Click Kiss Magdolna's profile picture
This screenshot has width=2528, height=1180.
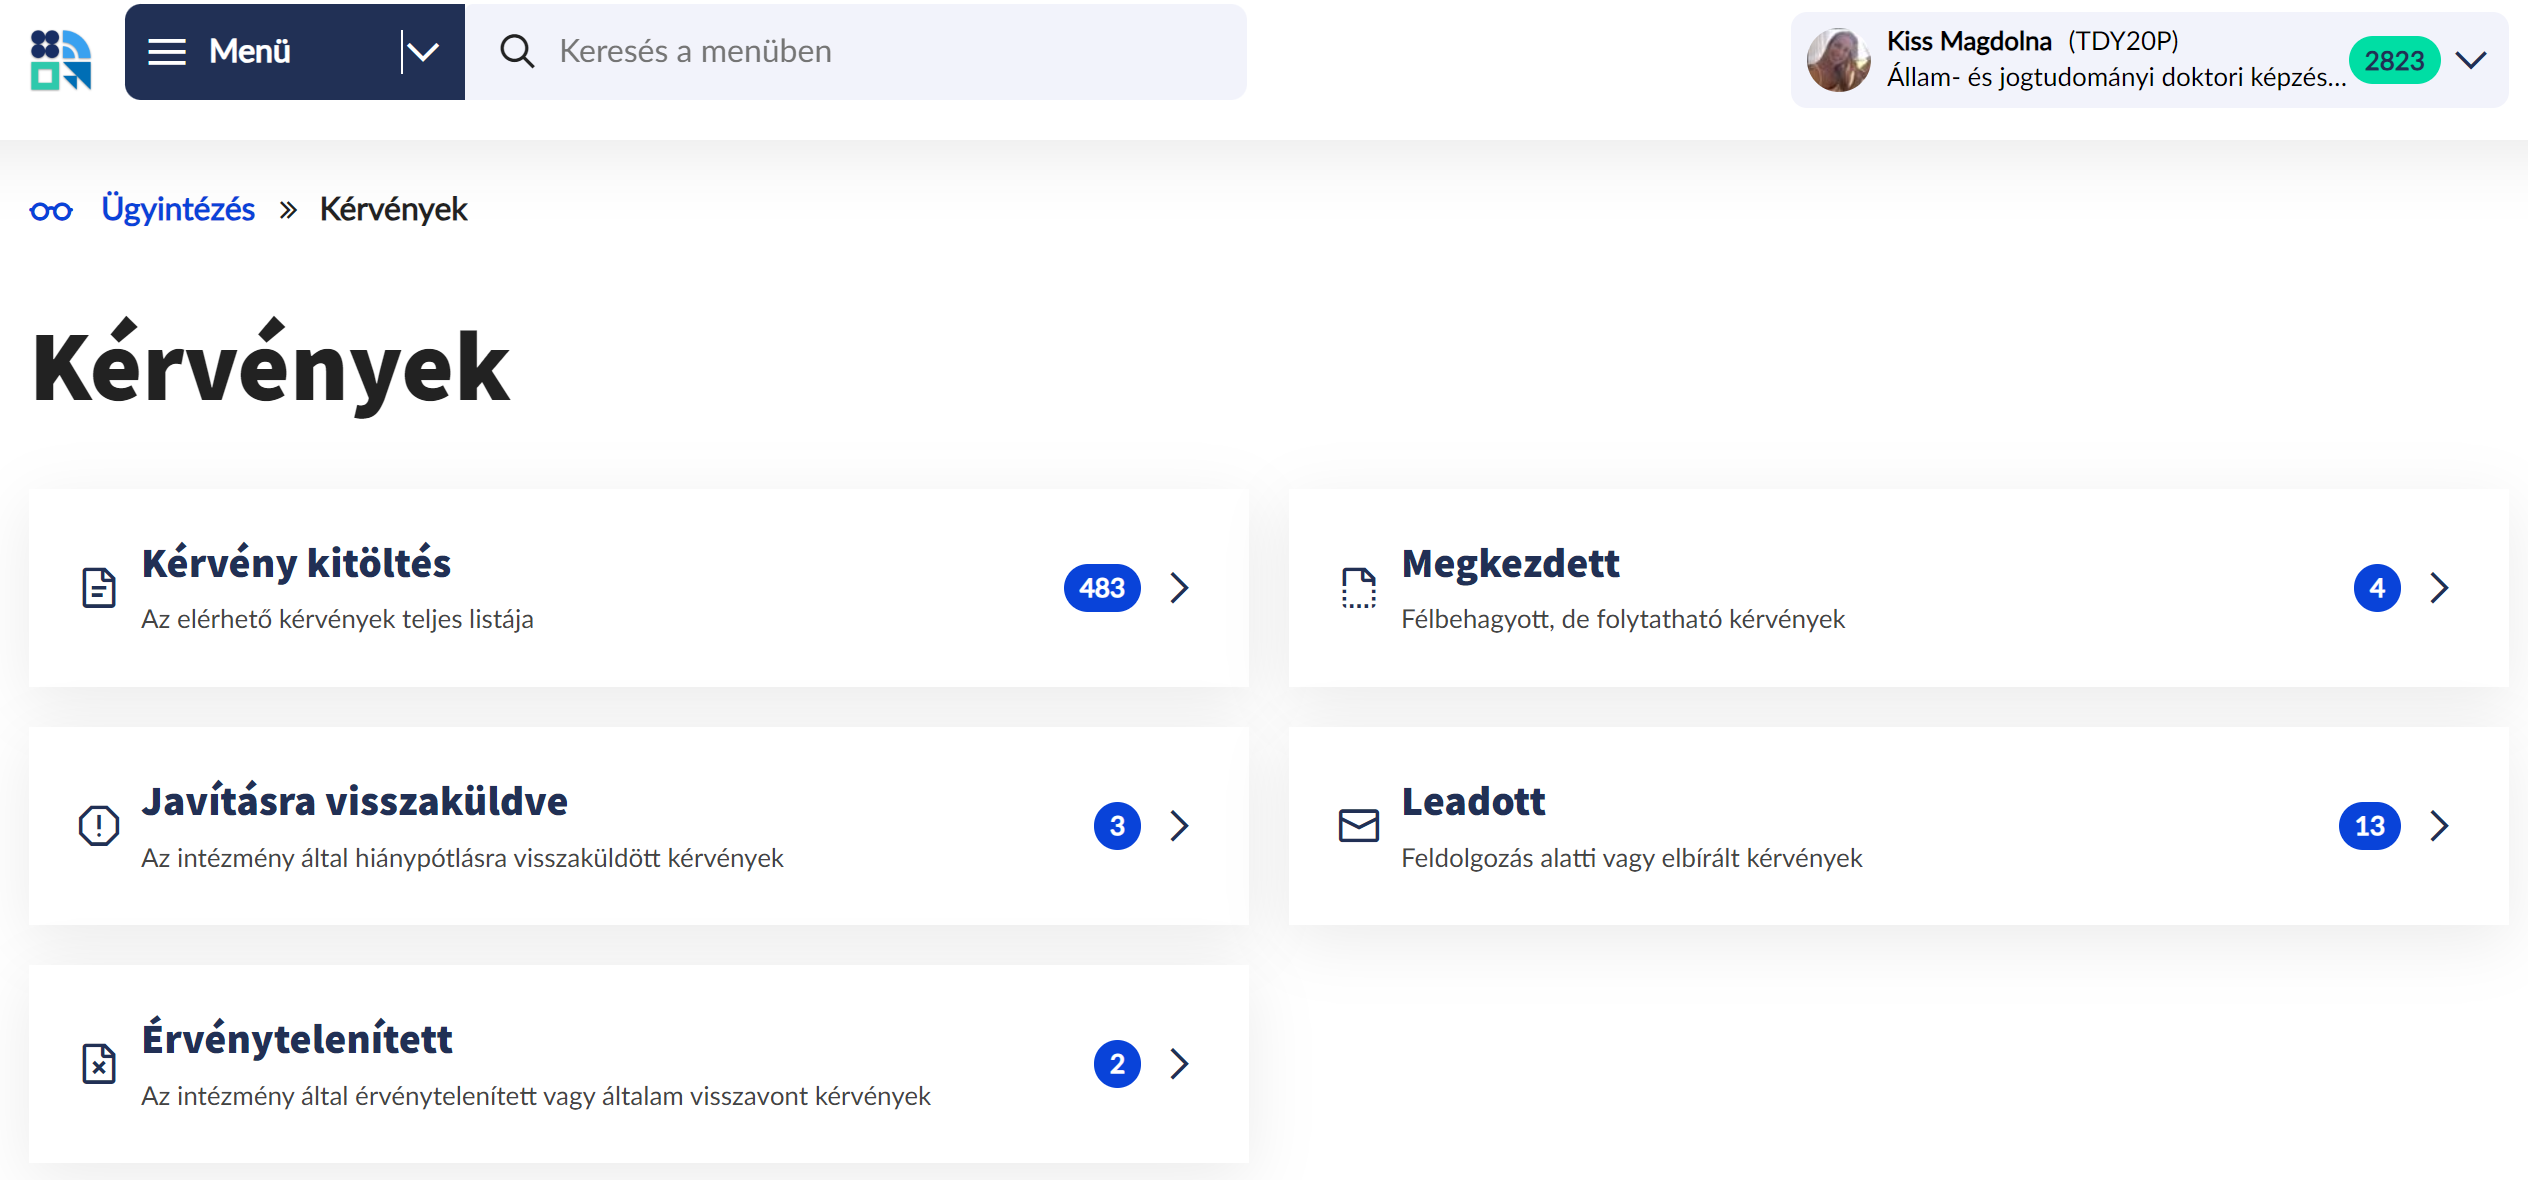click(1838, 60)
